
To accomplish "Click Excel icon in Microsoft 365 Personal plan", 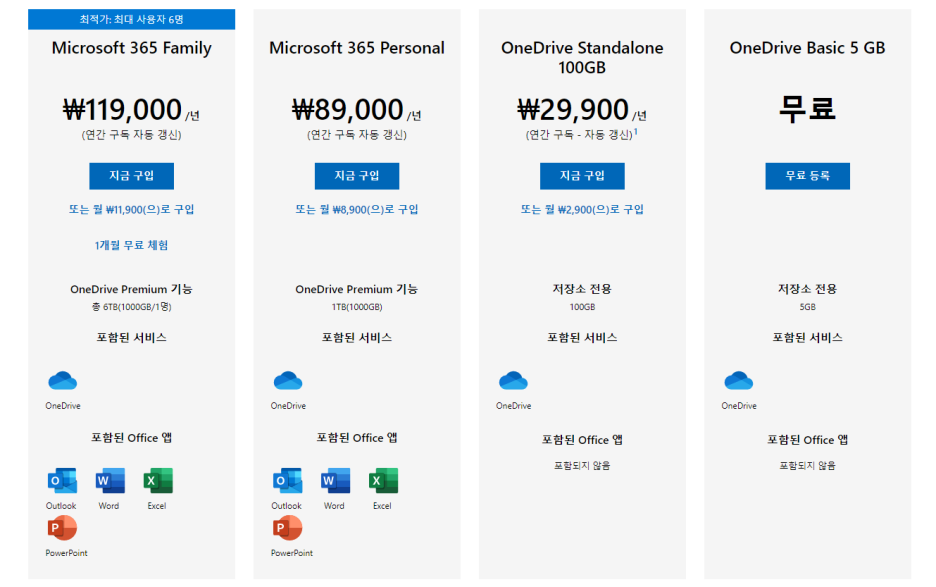I will click(x=383, y=481).
